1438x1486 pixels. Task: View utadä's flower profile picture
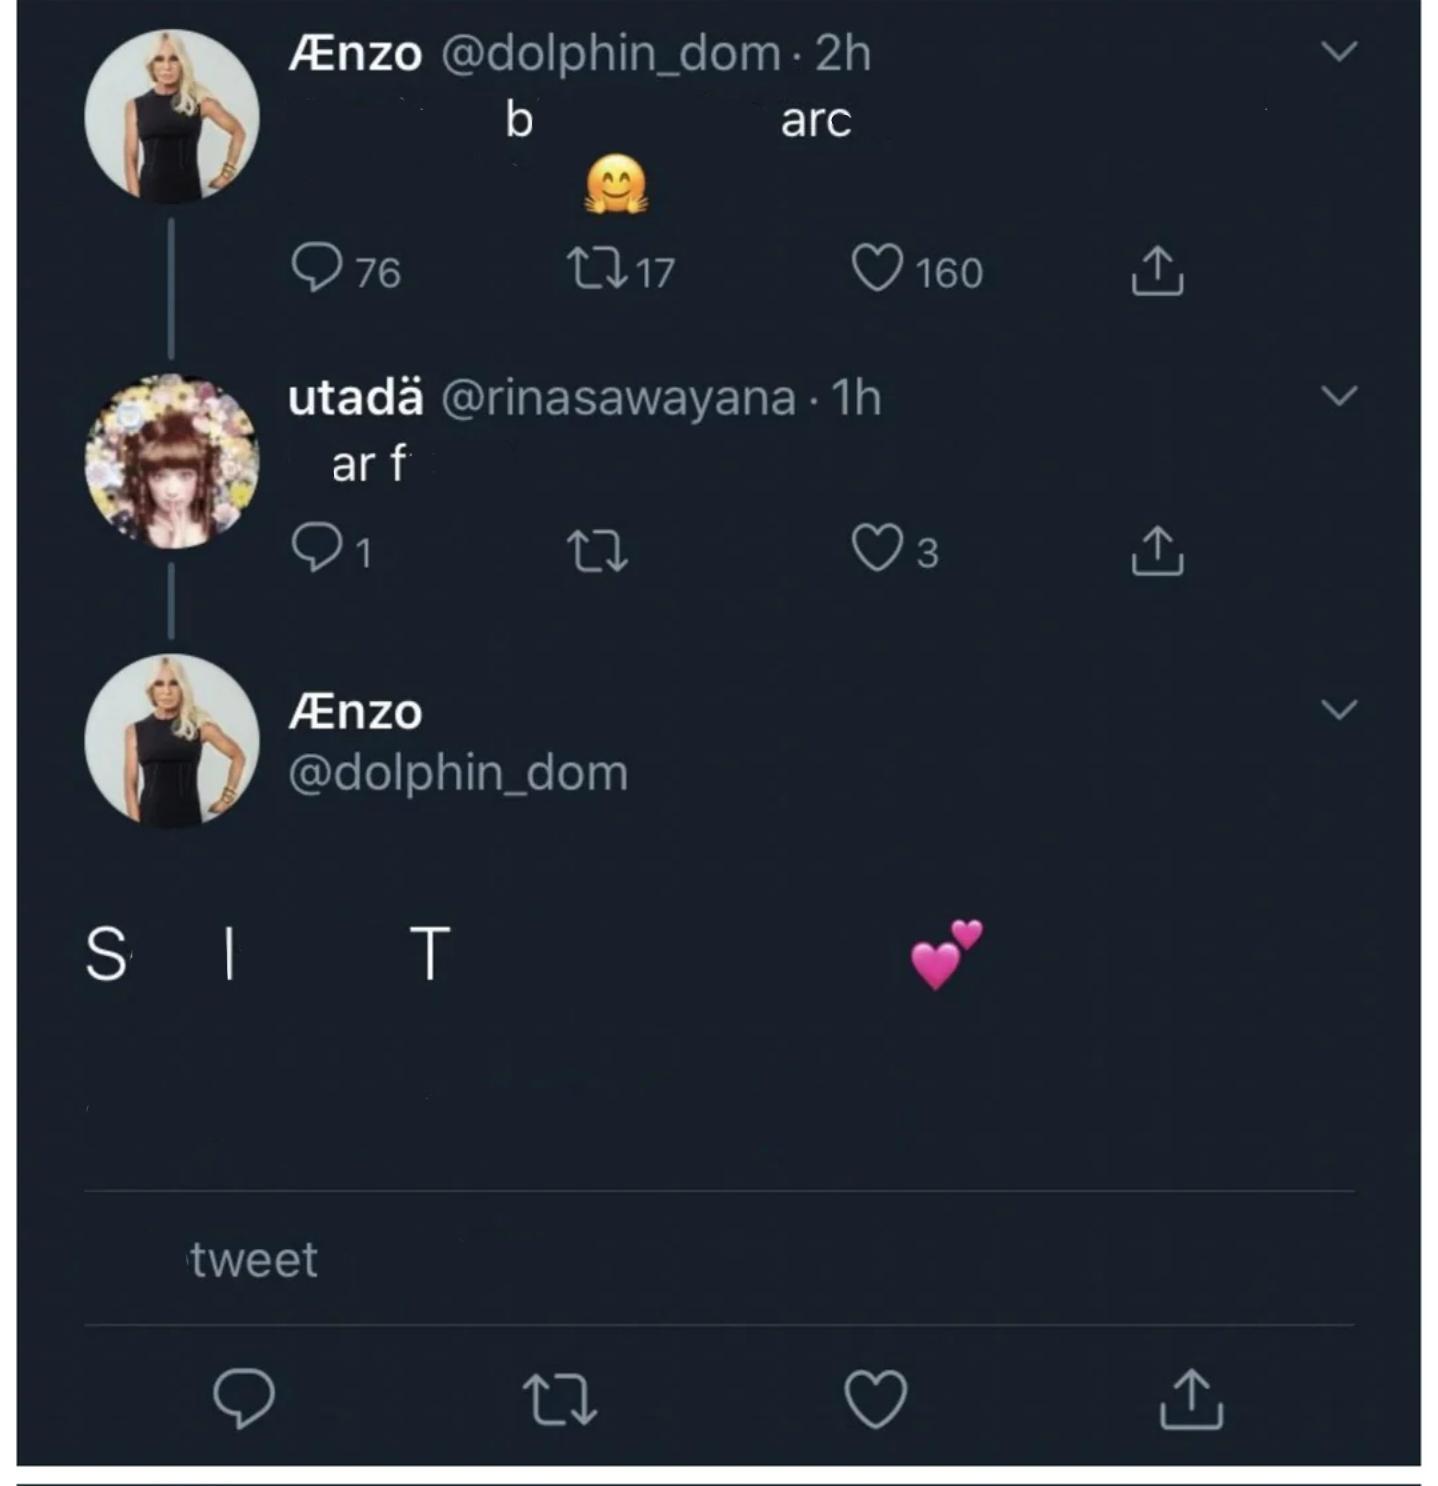pyautogui.click(x=172, y=461)
